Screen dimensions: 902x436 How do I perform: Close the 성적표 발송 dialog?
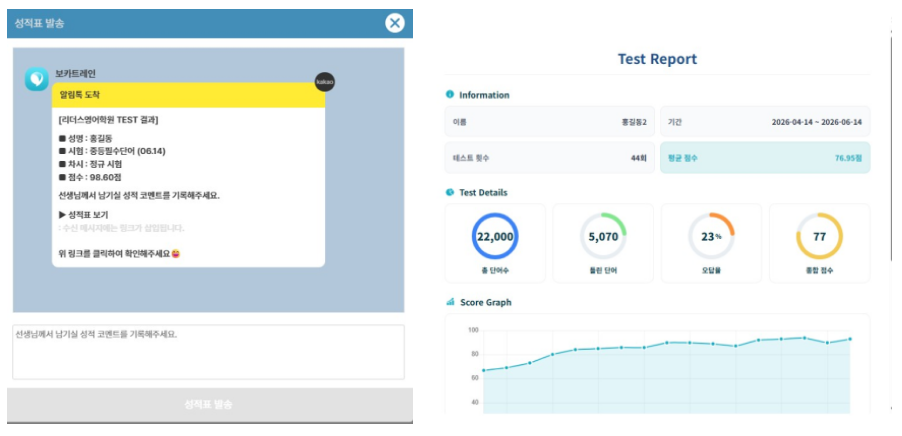pyautogui.click(x=395, y=23)
